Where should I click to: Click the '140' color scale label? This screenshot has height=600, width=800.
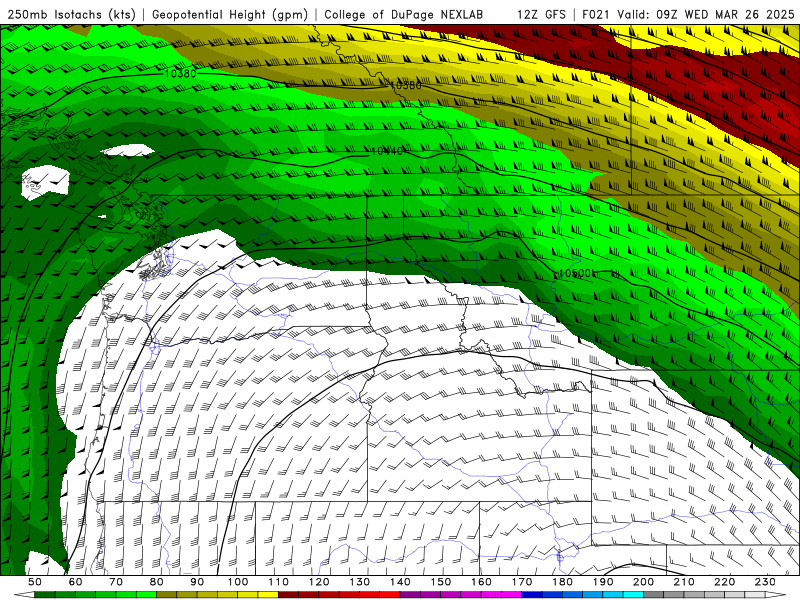[x=401, y=582]
